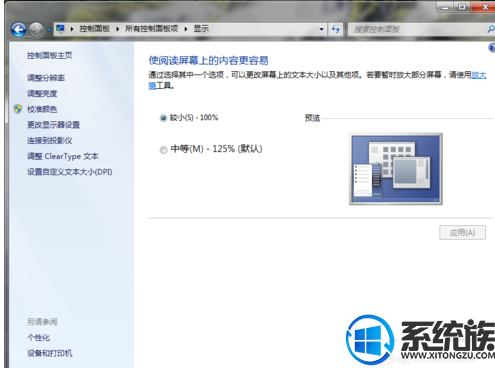Open 调整 ClearType 文本 link
This screenshot has width=495, height=368.
[x=63, y=156]
